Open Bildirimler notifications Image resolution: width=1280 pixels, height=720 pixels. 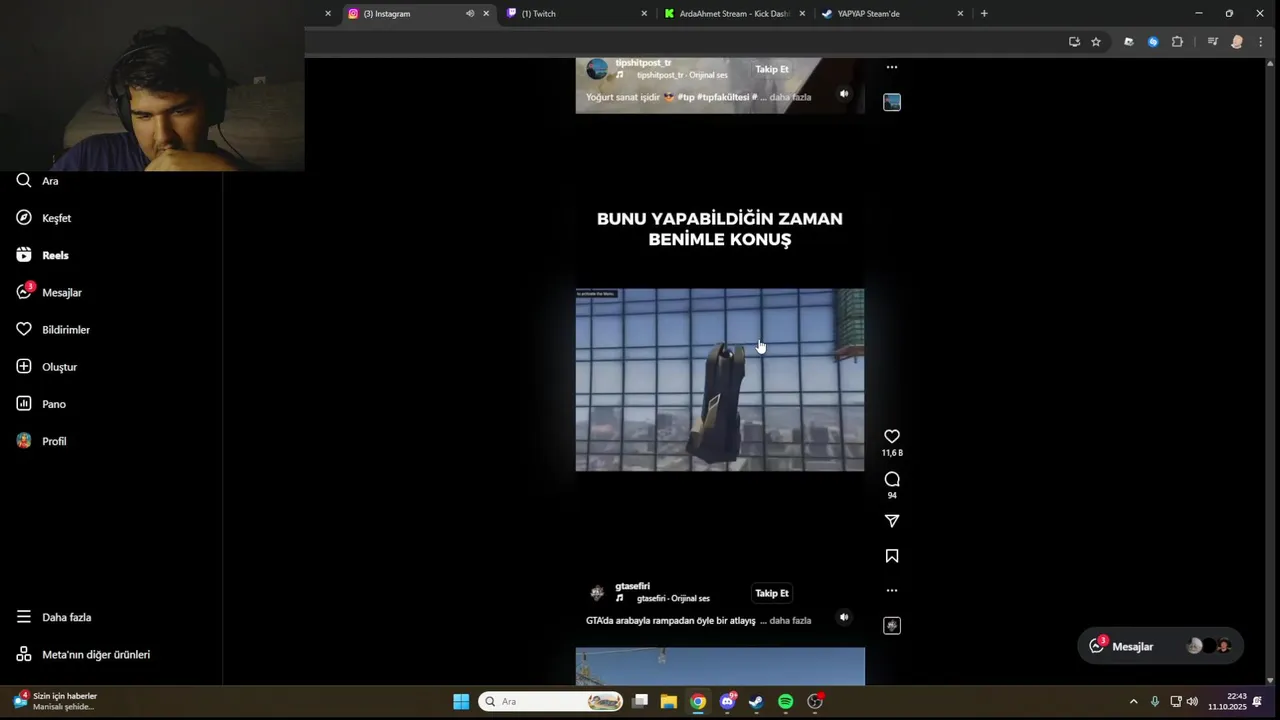tap(53, 329)
